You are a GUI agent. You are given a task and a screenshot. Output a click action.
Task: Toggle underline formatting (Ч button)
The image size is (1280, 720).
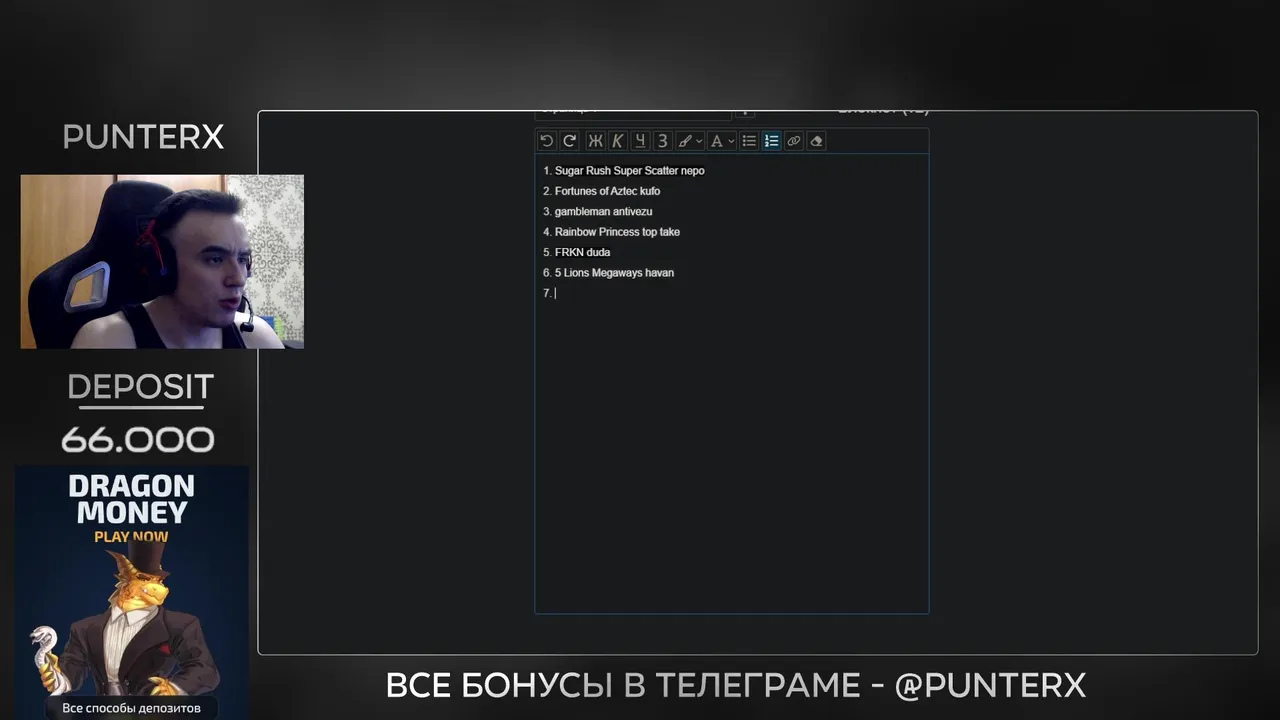[x=640, y=141]
